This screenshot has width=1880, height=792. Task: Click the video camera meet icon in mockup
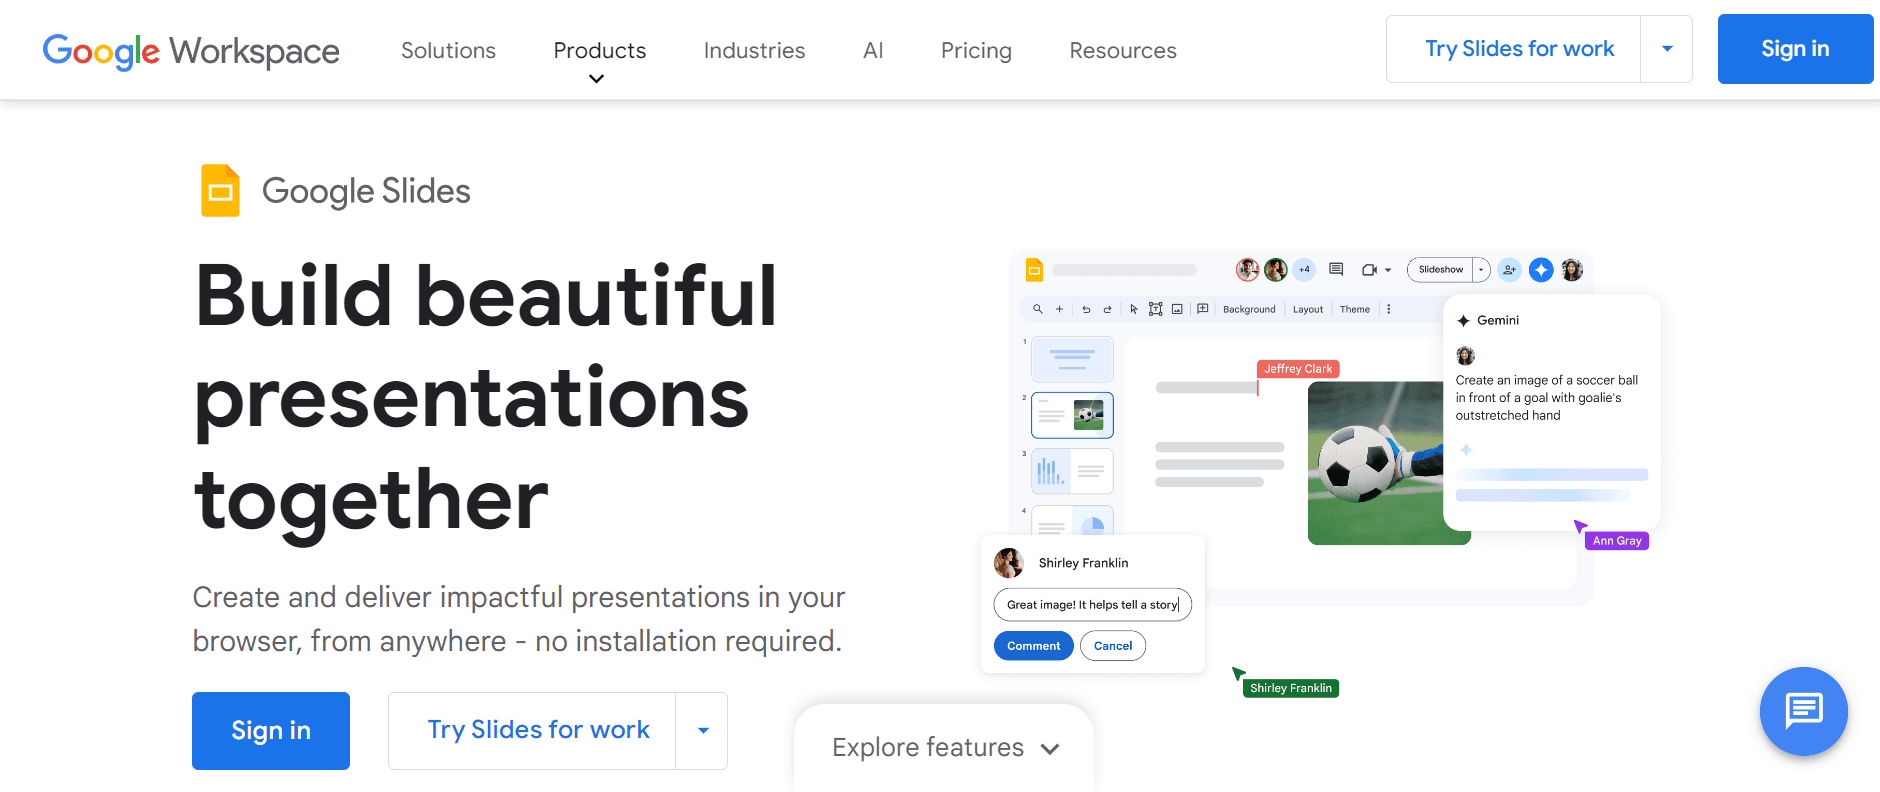pyautogui.click(x=1369, y=270)
